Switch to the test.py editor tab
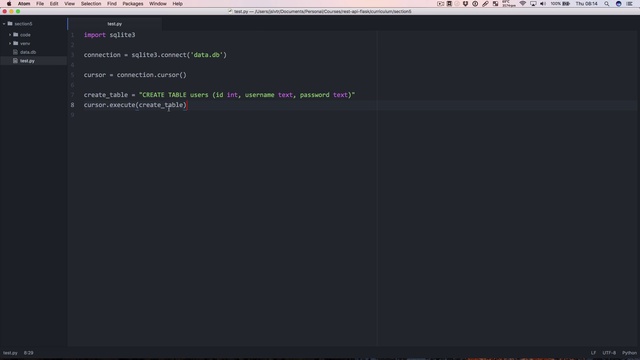Viewport: 640px width, 360px height. click(x=115, y=24)
